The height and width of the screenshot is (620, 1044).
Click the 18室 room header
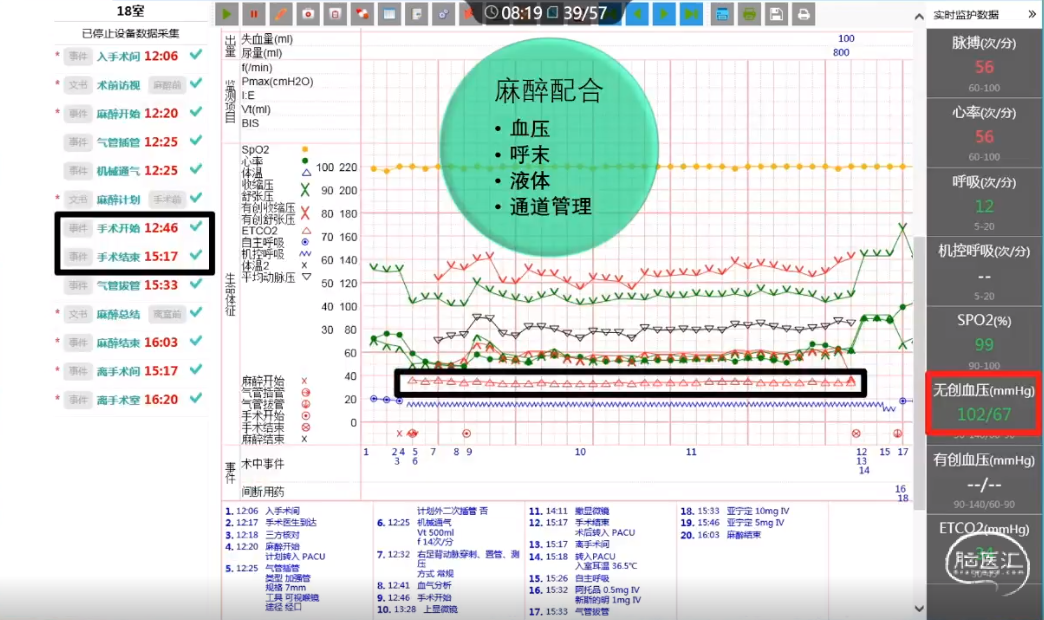point(130,11)
